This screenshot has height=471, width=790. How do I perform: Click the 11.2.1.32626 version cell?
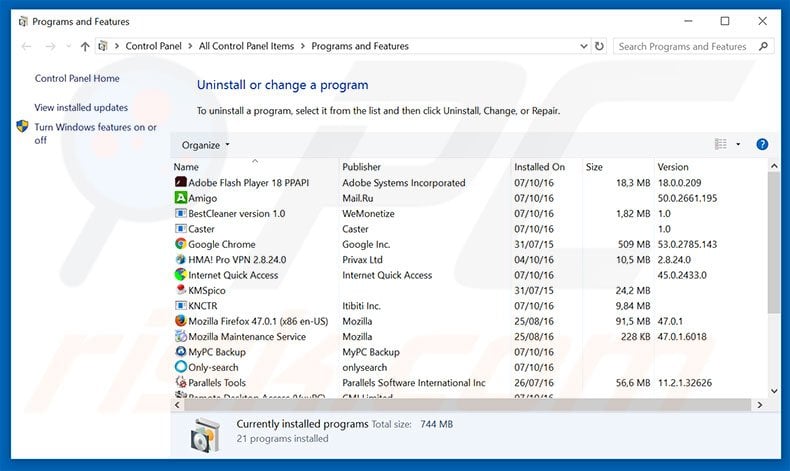pyautogui.click(x=685, y=383)
